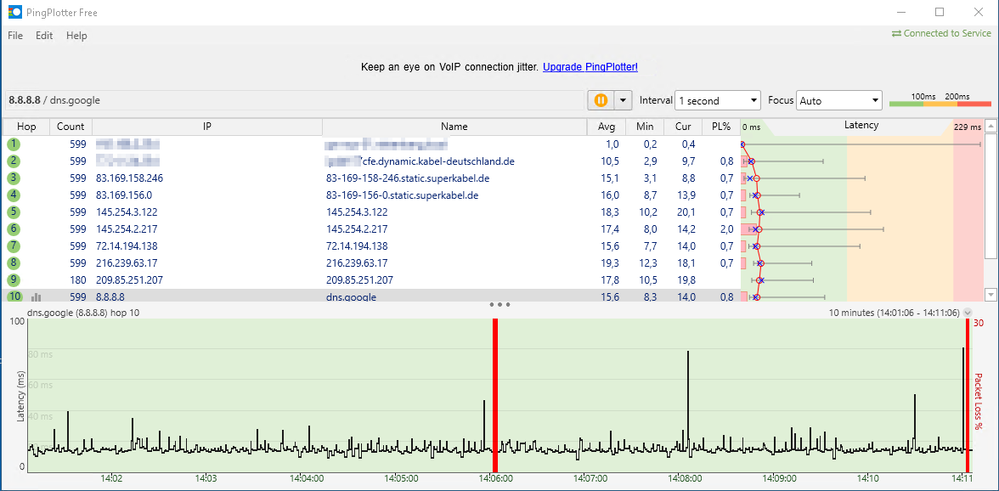This screenshot has width=999, height=491.
Task: Click the three-dot panel splitter handle
Action: point(500,304)
